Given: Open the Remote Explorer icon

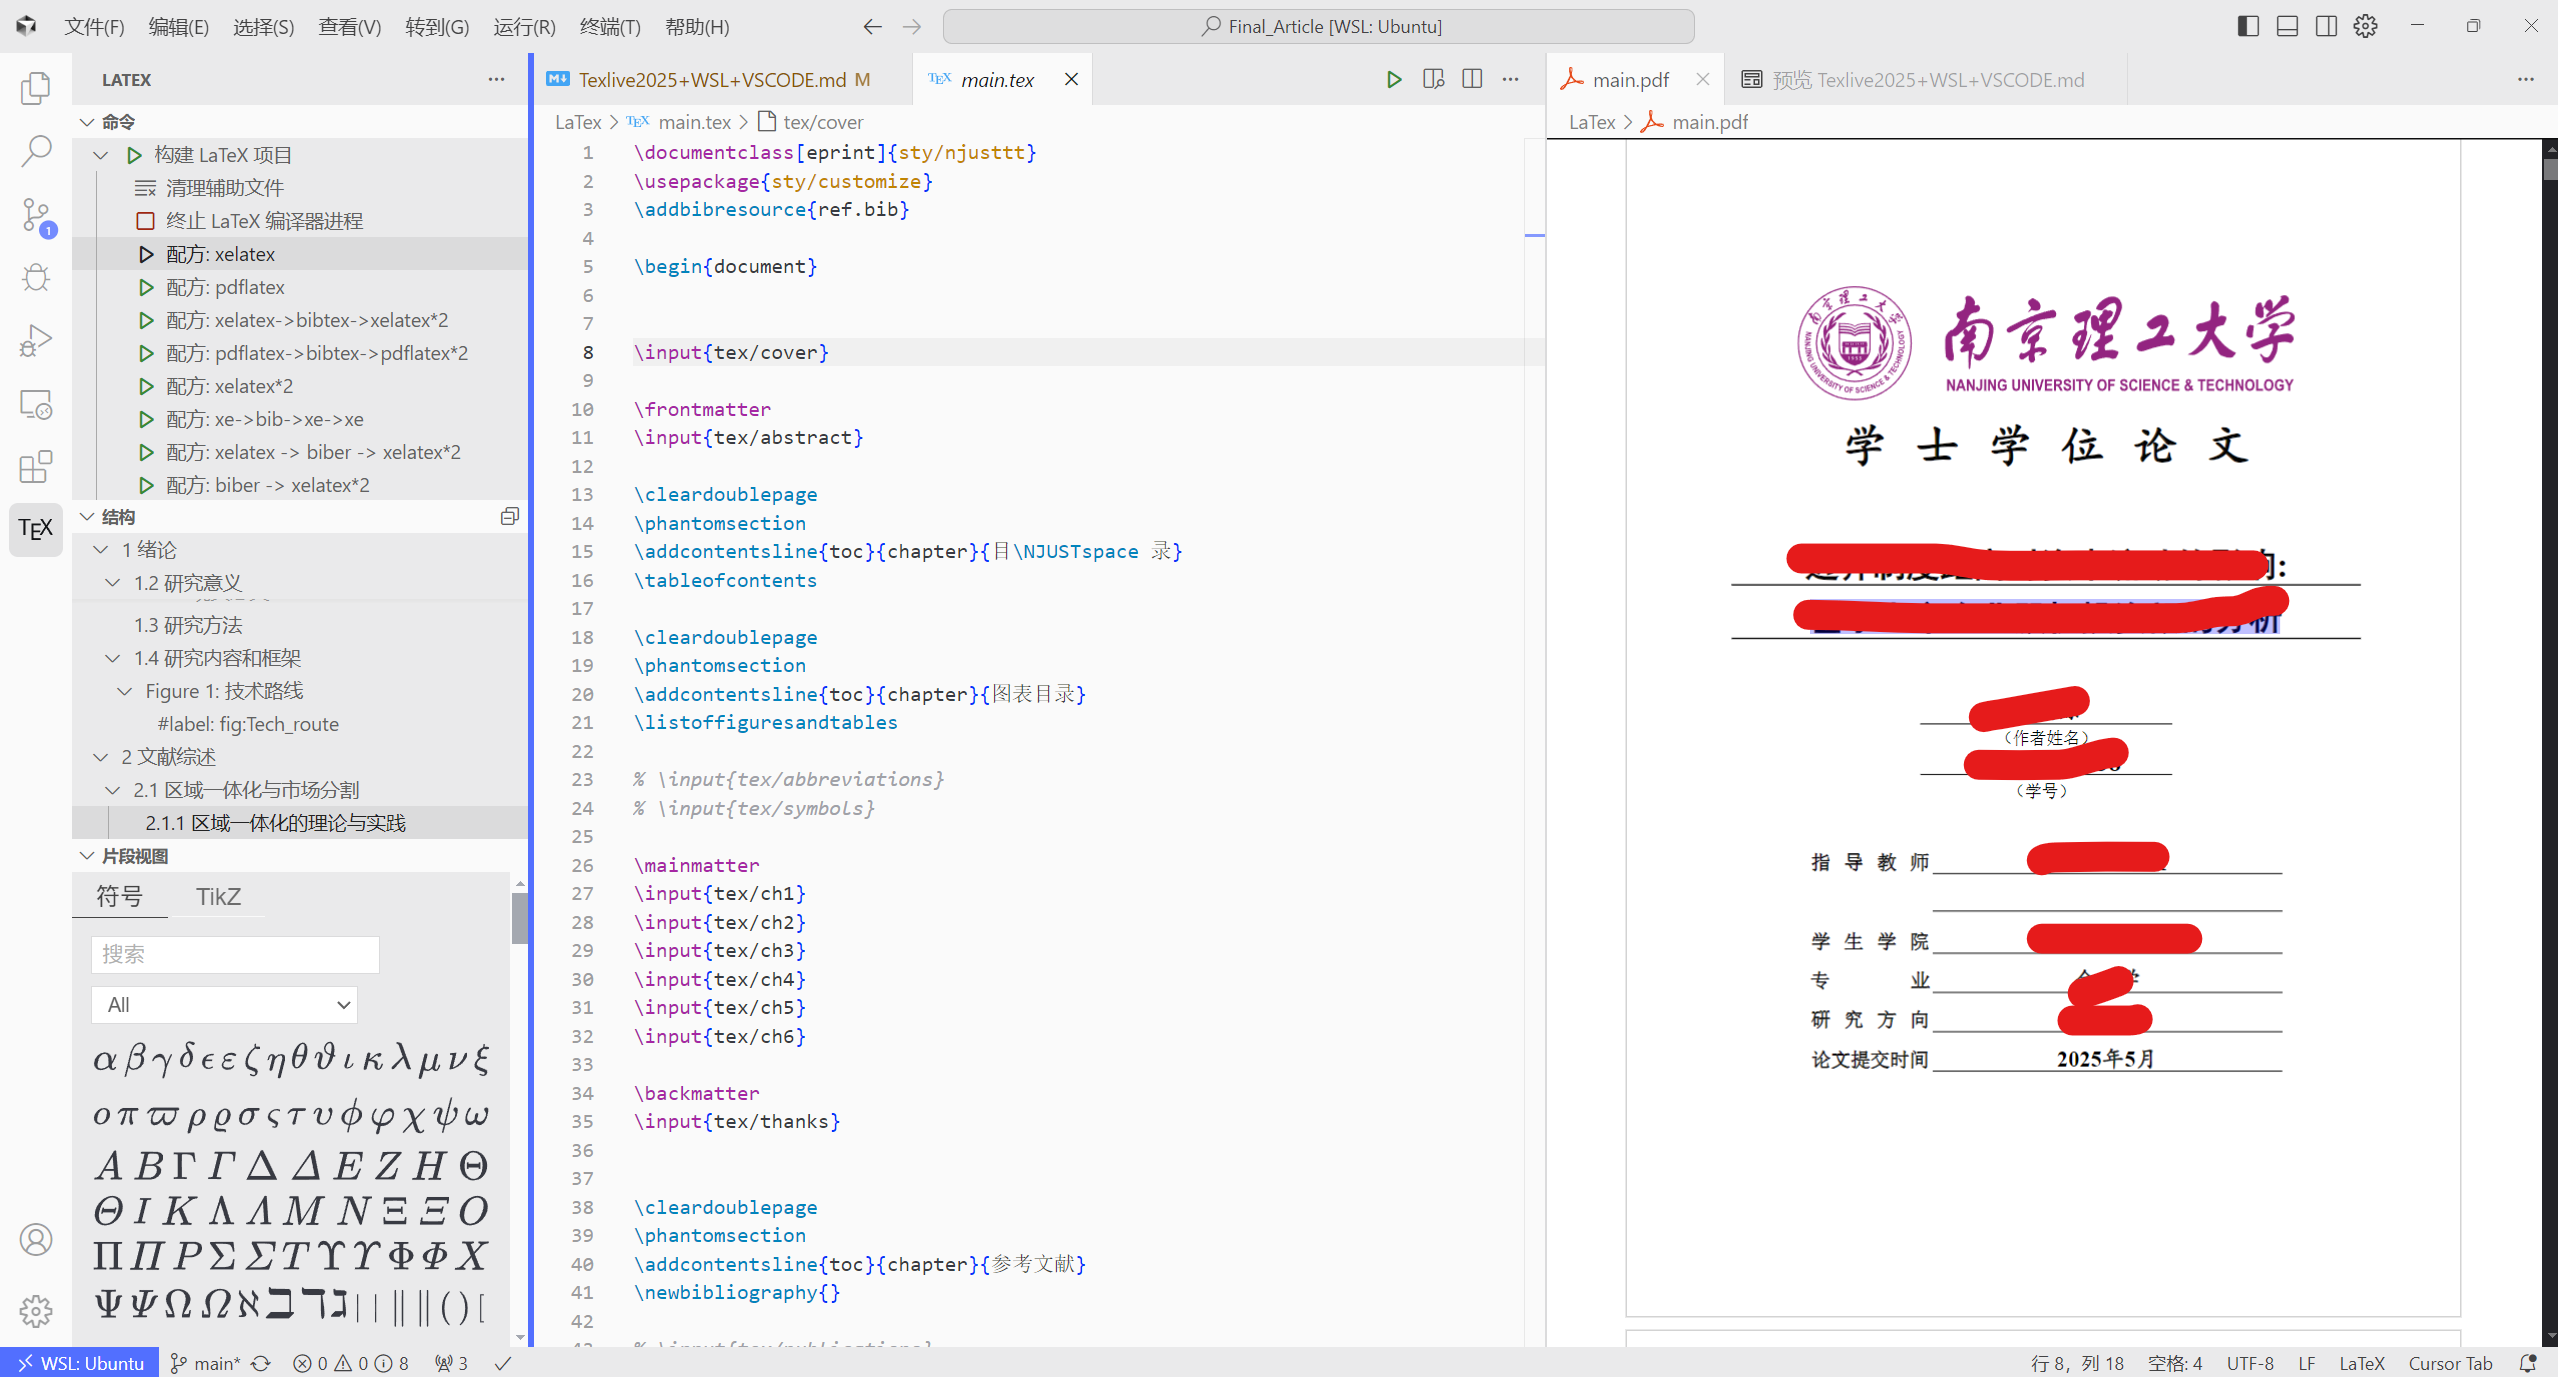Looking at the screenshot, I should click(35, 404).
